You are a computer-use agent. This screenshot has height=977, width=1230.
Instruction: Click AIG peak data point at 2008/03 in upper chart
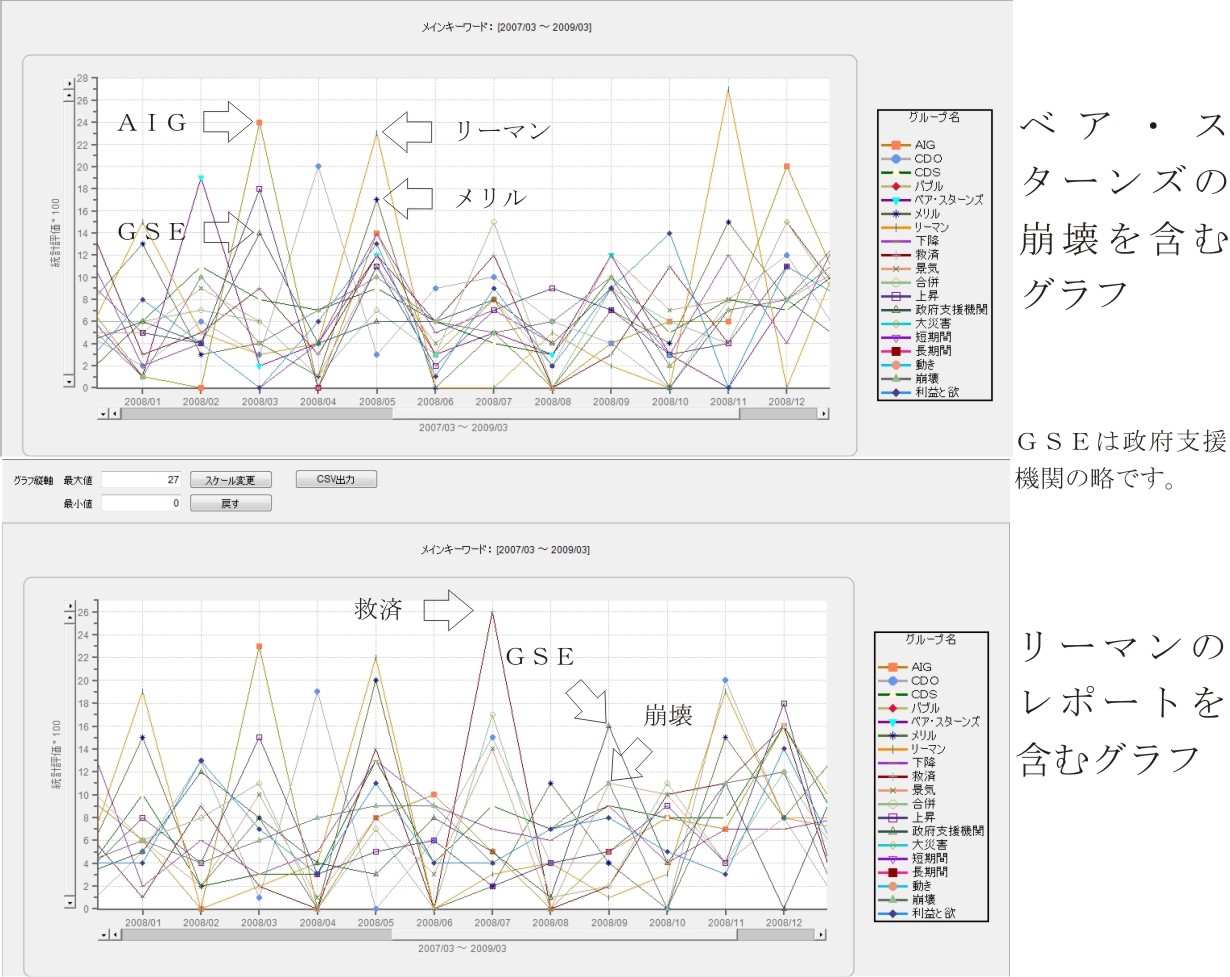tap(259, 123)
